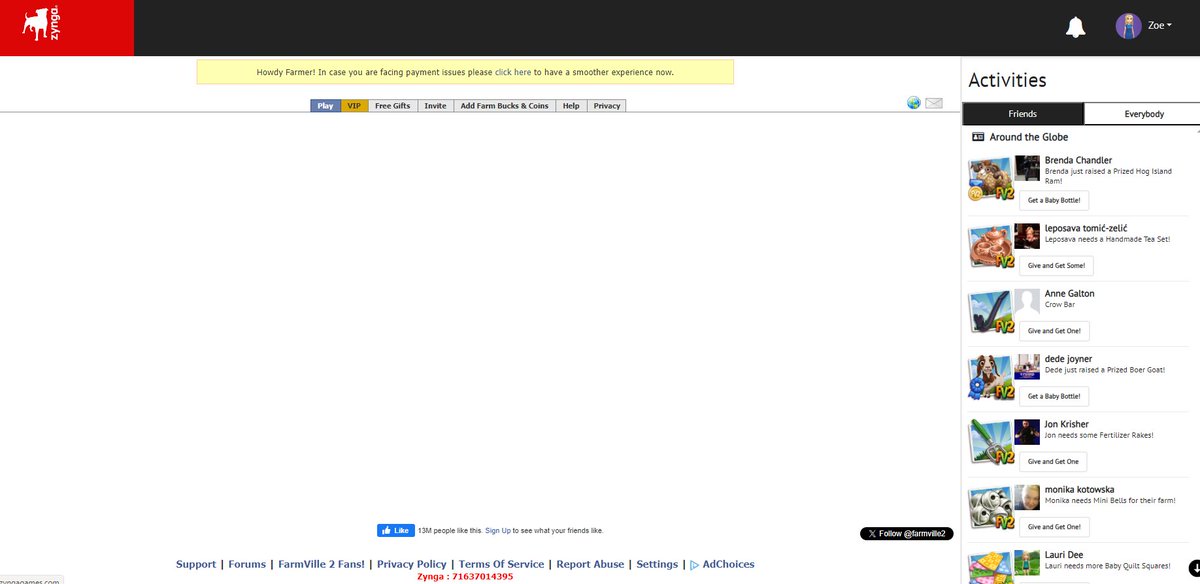Switch to the Everybody activities tab
This screenshot has height=584, width=1200.
(x=1144, y=114)
